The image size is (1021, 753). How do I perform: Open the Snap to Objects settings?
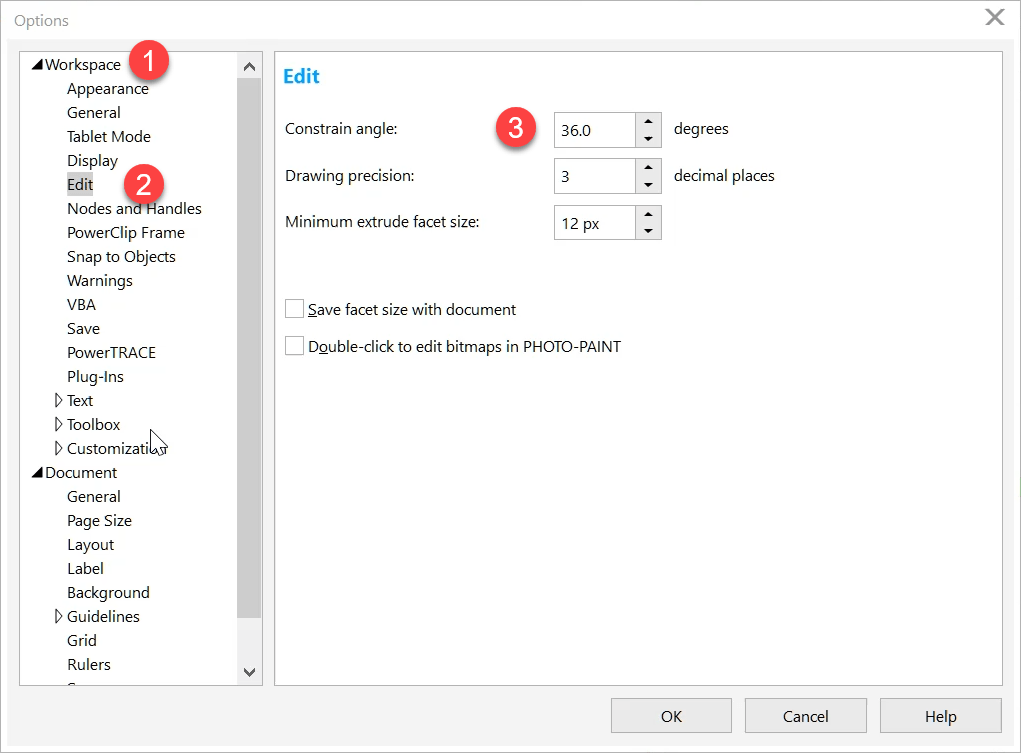point(121,256)
